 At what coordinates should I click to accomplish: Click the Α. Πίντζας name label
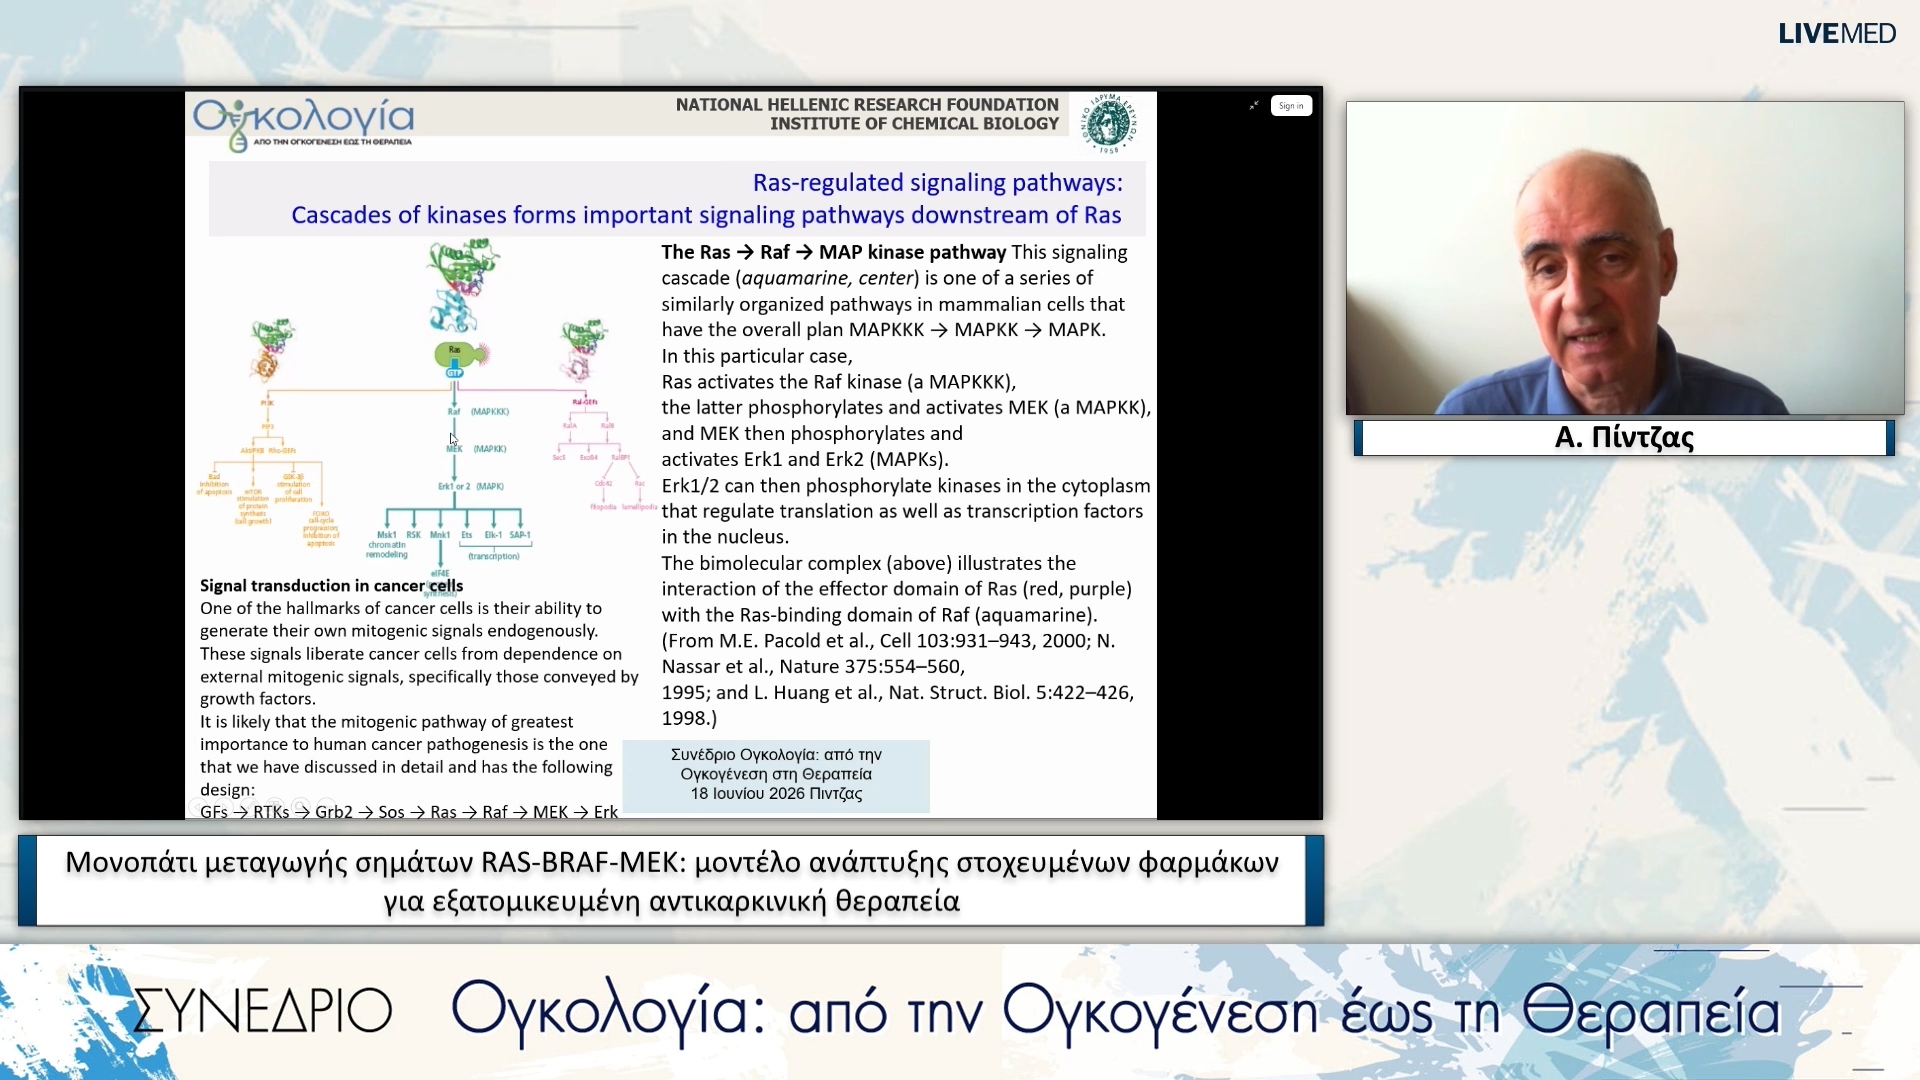coord(1624,437)
